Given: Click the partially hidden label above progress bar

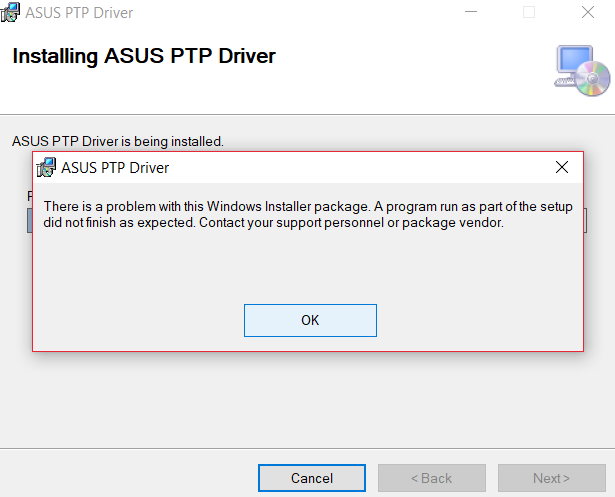Looking at the screenshot, I should 29,196.
